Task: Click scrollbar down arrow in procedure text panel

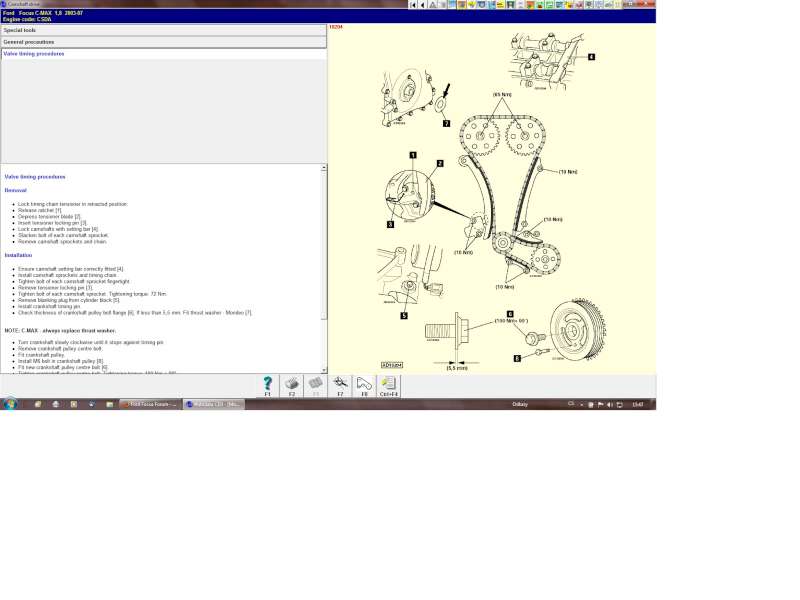Action: click(x=323, y=370)
